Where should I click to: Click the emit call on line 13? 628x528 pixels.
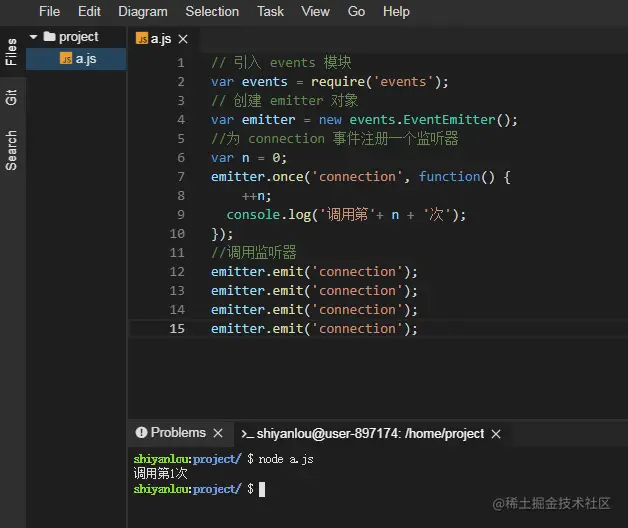click(314, 291)
